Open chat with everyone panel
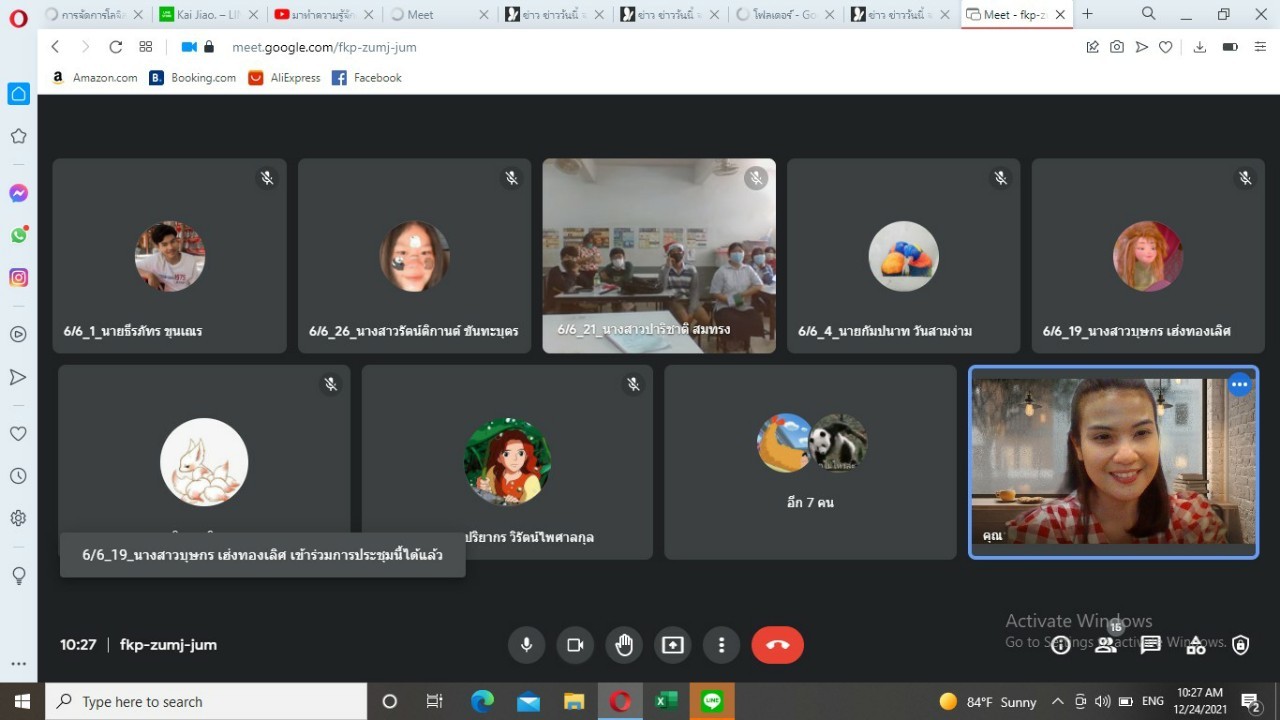 1151,645
